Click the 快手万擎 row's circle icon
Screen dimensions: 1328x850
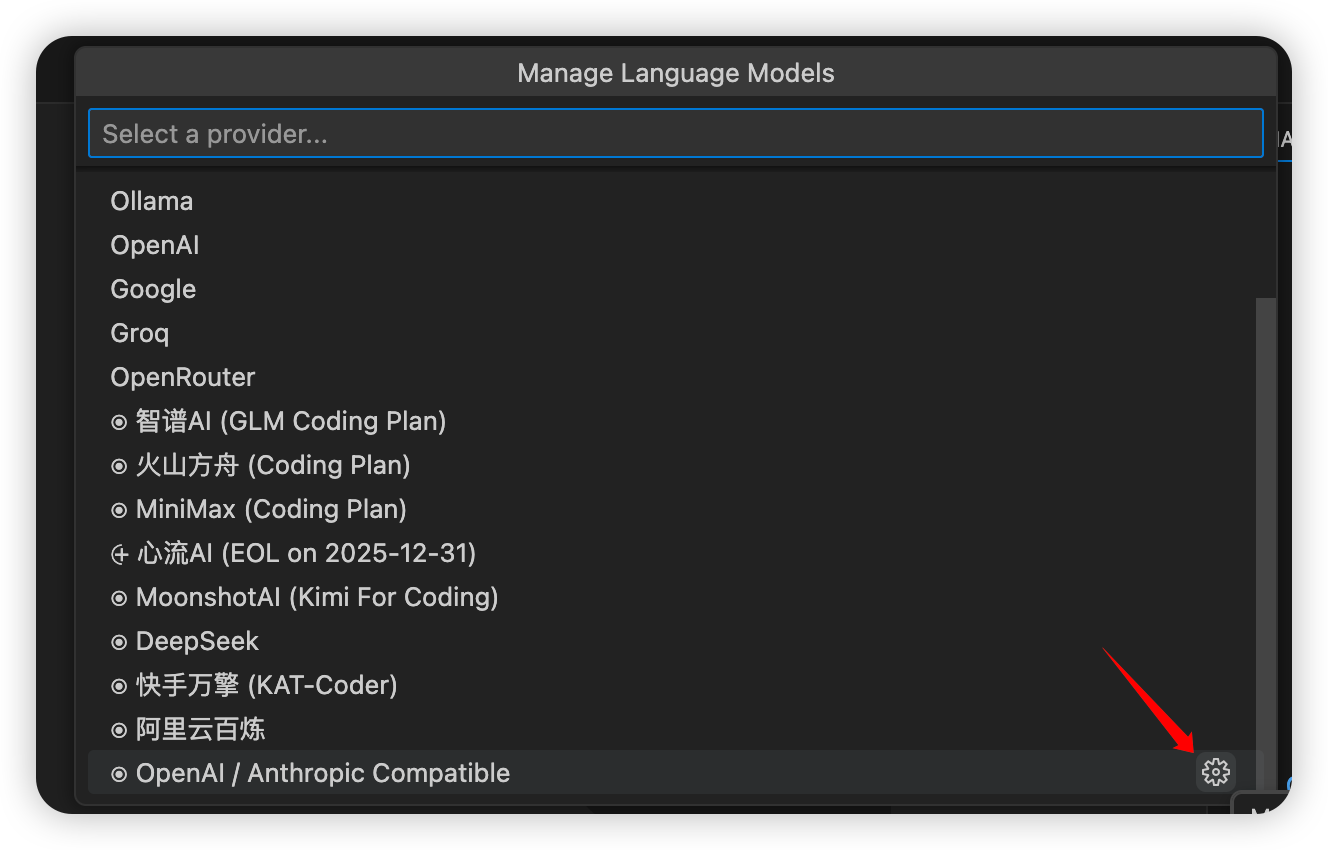[x=119, y=686]
